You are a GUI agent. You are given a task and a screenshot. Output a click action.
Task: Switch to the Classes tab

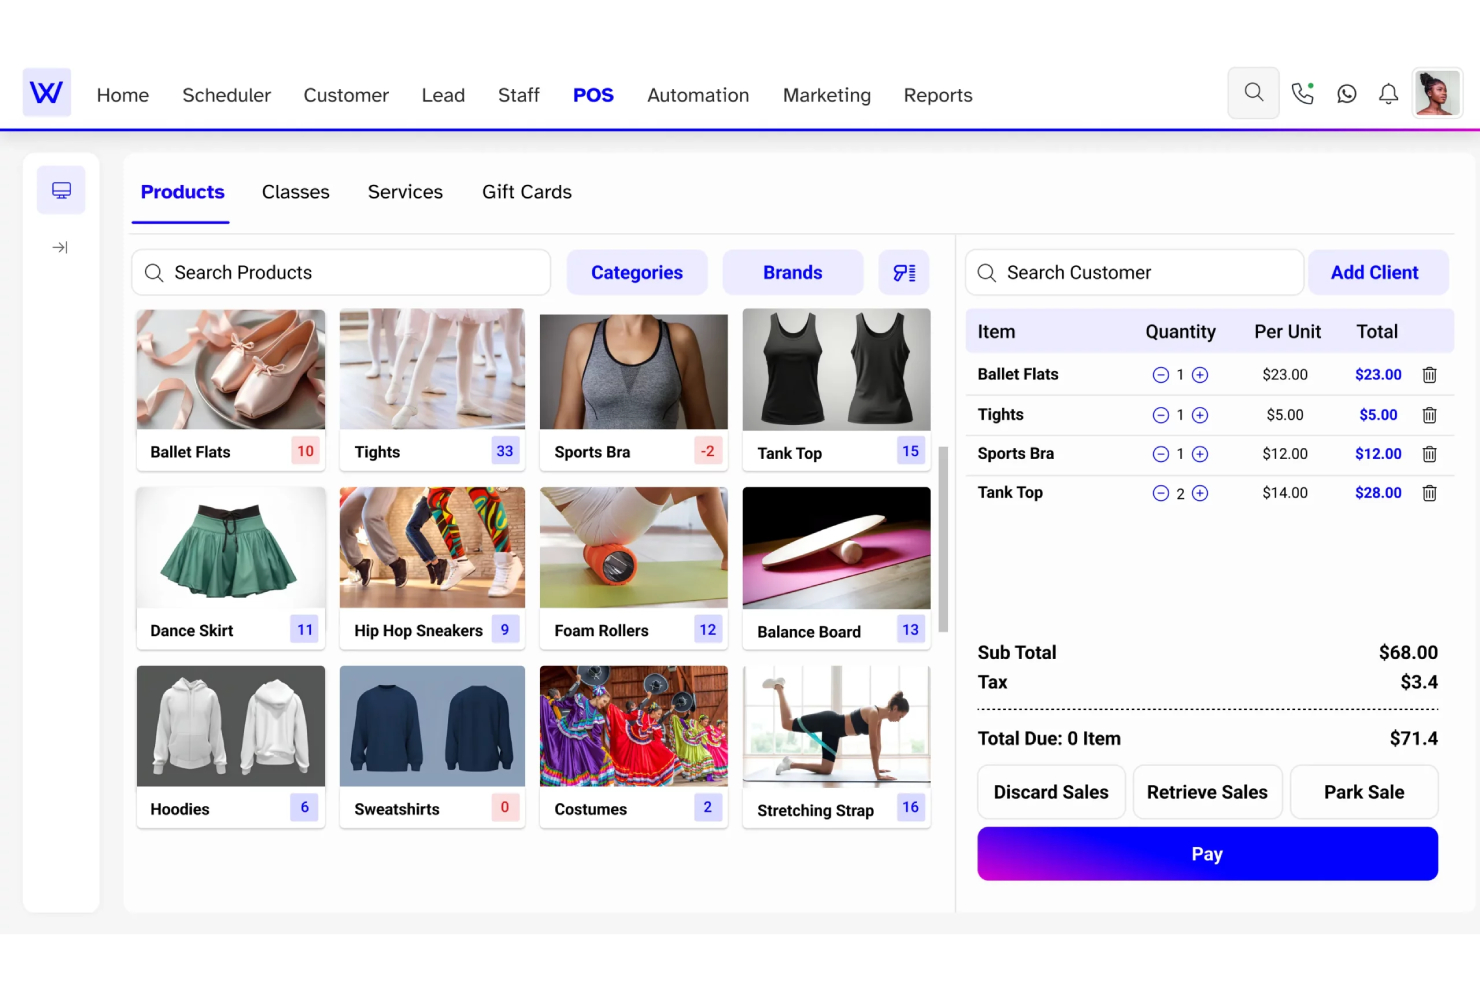(x=296, y=192)
